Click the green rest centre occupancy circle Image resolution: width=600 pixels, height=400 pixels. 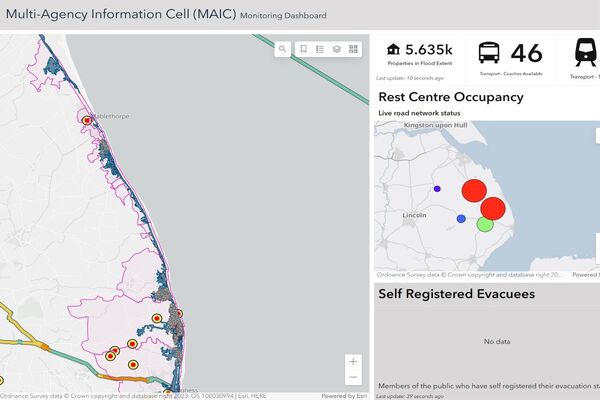(x=485, y=223)
